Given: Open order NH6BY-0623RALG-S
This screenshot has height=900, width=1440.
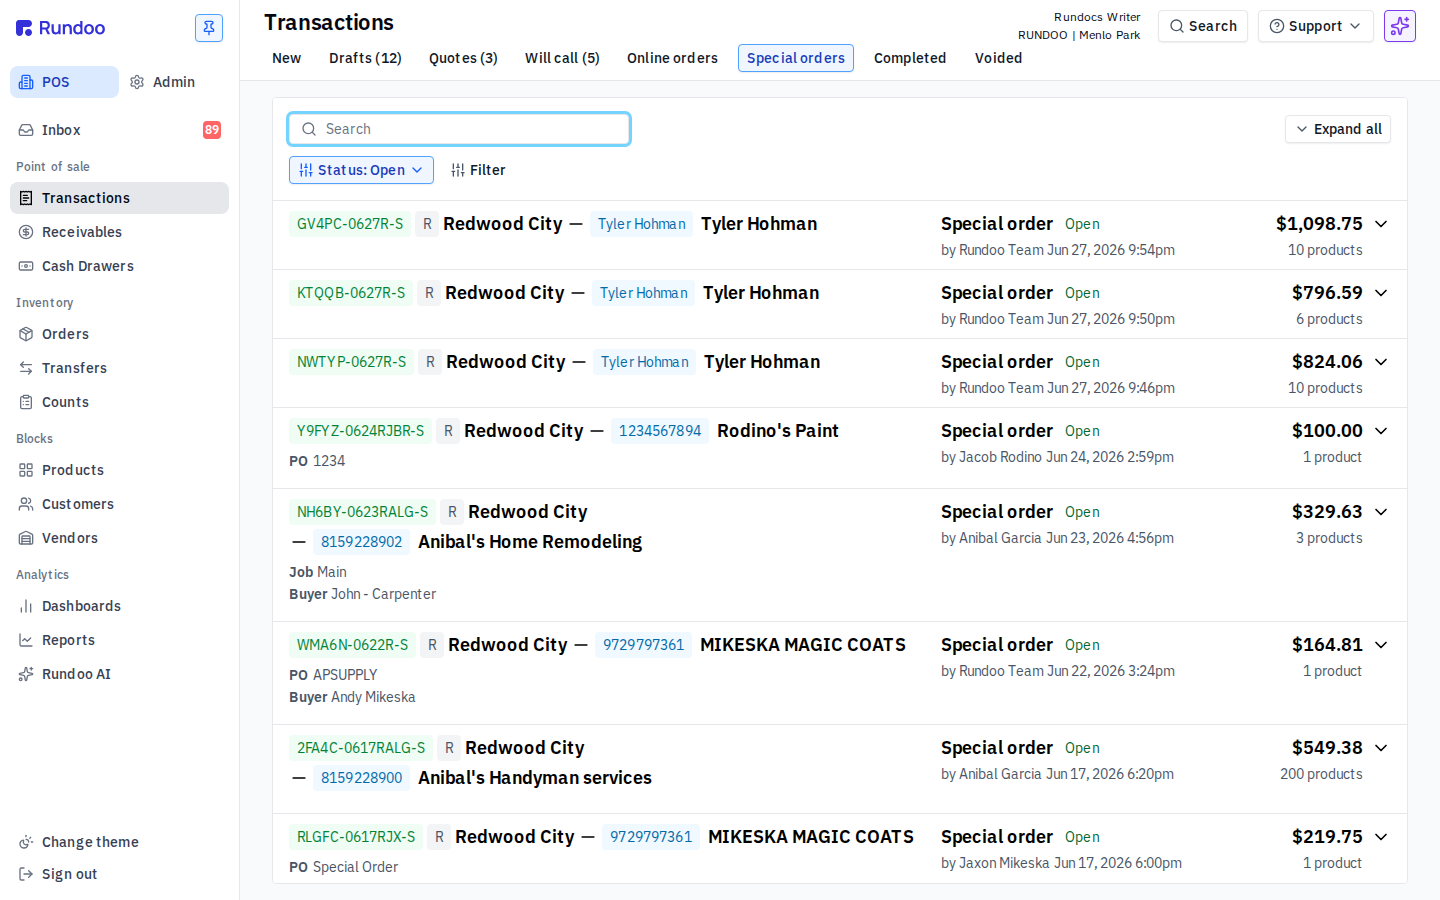Looking at the screenshot, I should (362, 512).
